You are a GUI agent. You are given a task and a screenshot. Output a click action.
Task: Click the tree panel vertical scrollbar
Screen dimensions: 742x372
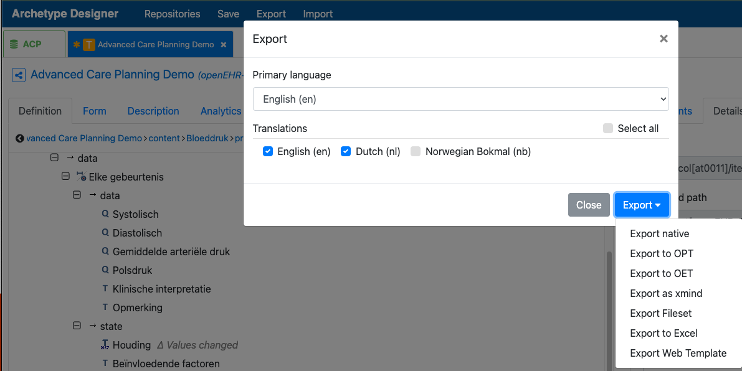coord(610,310)
